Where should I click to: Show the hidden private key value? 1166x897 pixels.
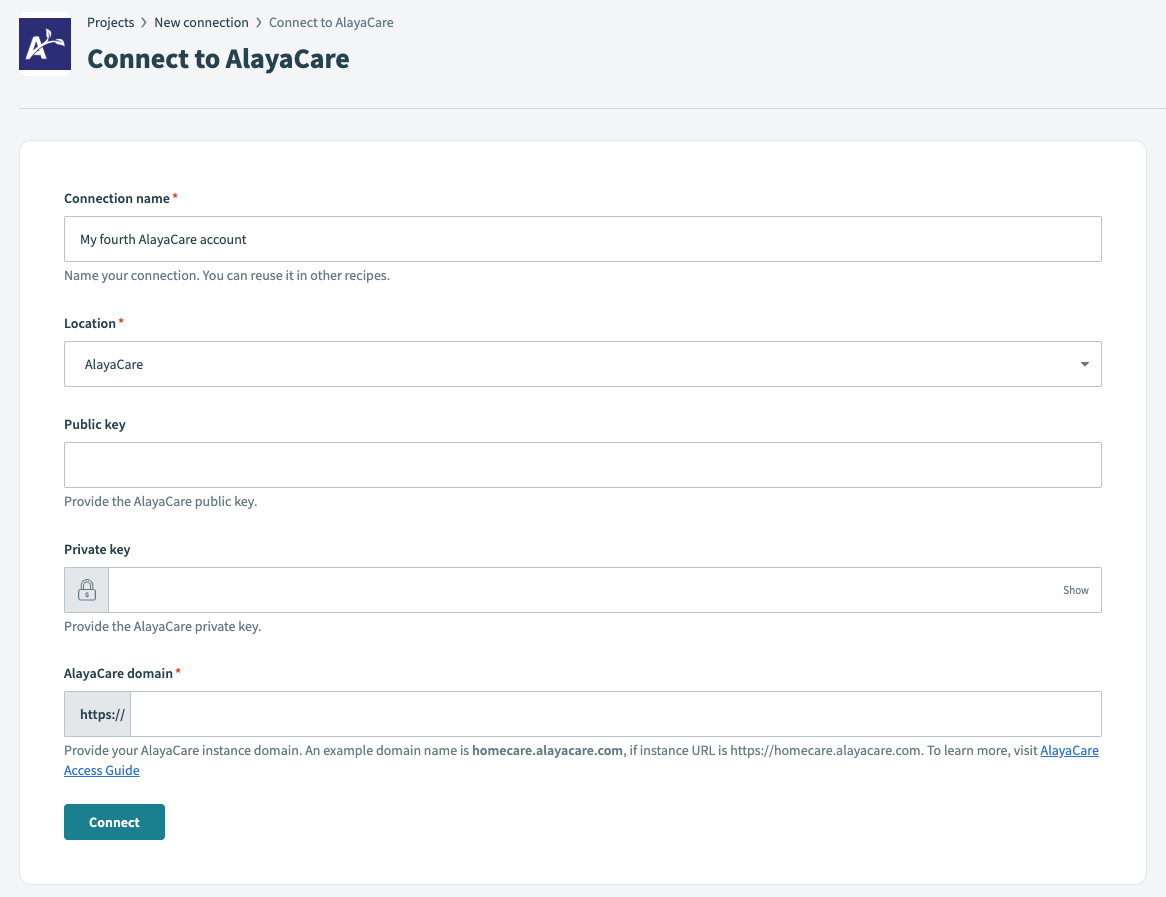tap(1075, 590)
